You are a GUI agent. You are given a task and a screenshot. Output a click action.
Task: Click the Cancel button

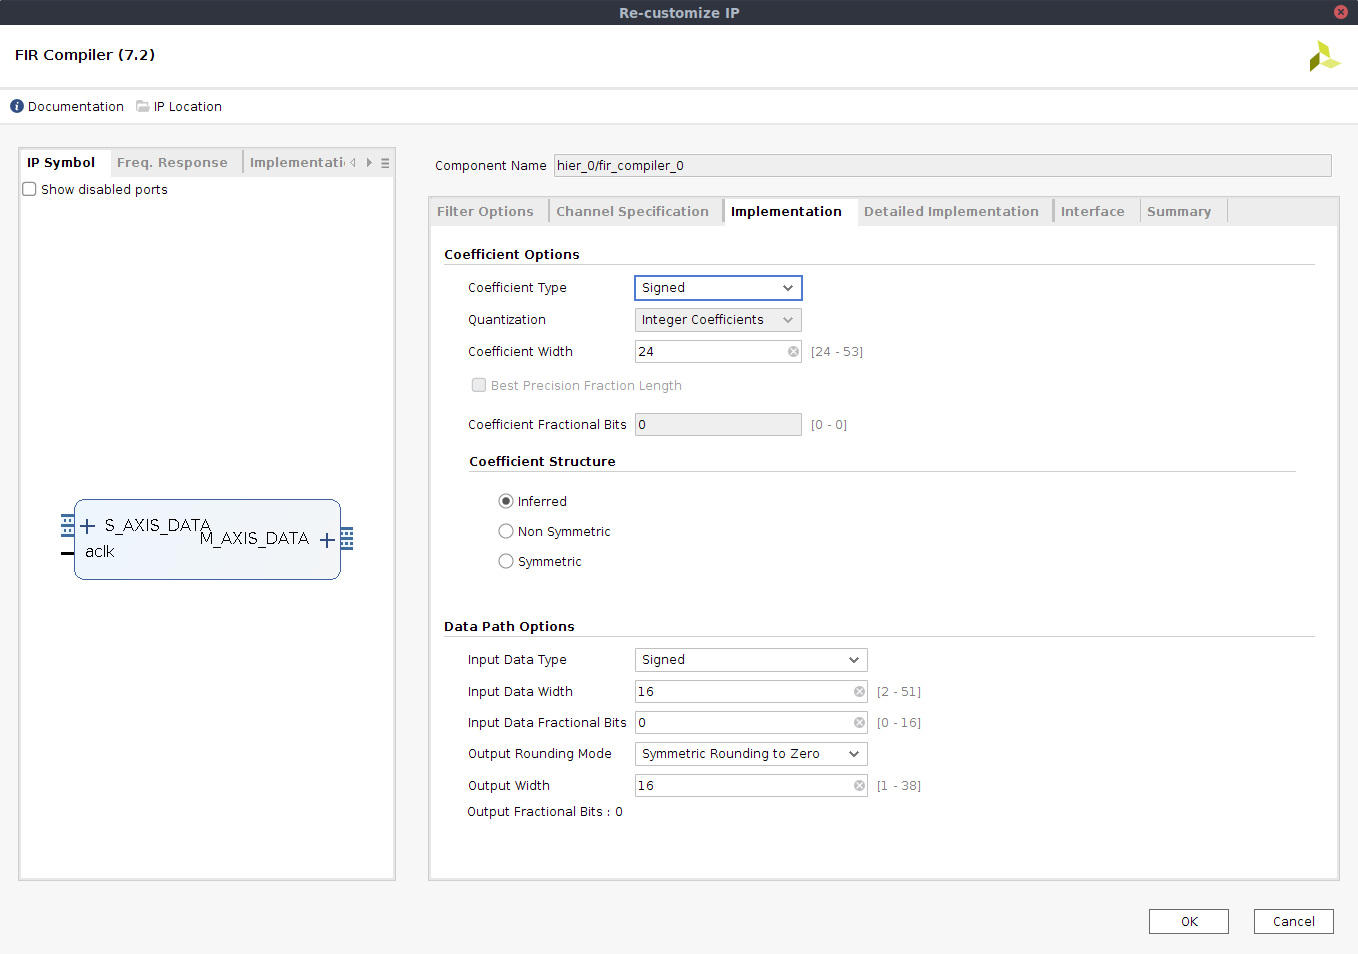[x=1294, y=922]
